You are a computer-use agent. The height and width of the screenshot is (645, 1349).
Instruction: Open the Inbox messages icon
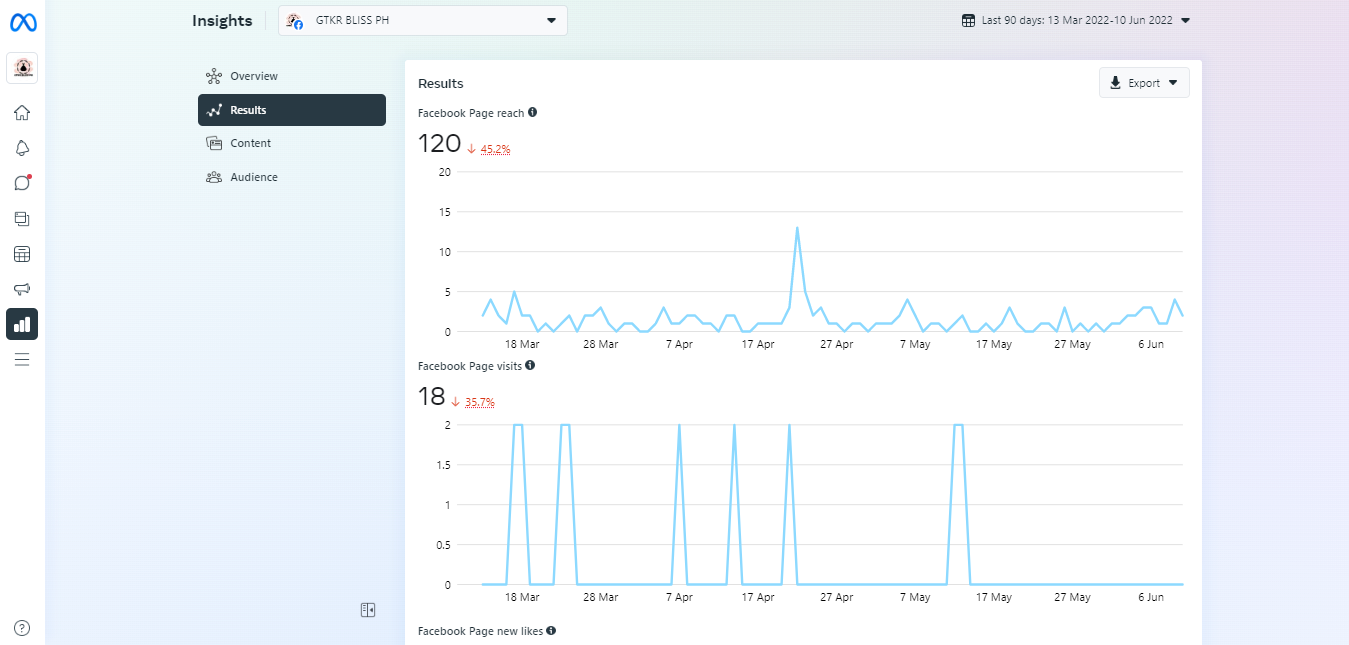point(22,183)
